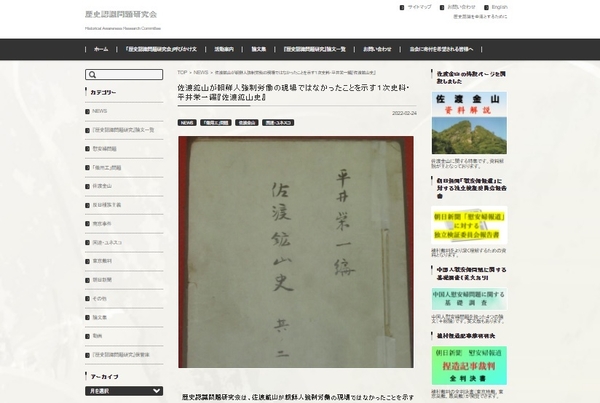Click the アーカイブ sidebar heading
This screenshot has height=403, width=600.
coord(104,377)
